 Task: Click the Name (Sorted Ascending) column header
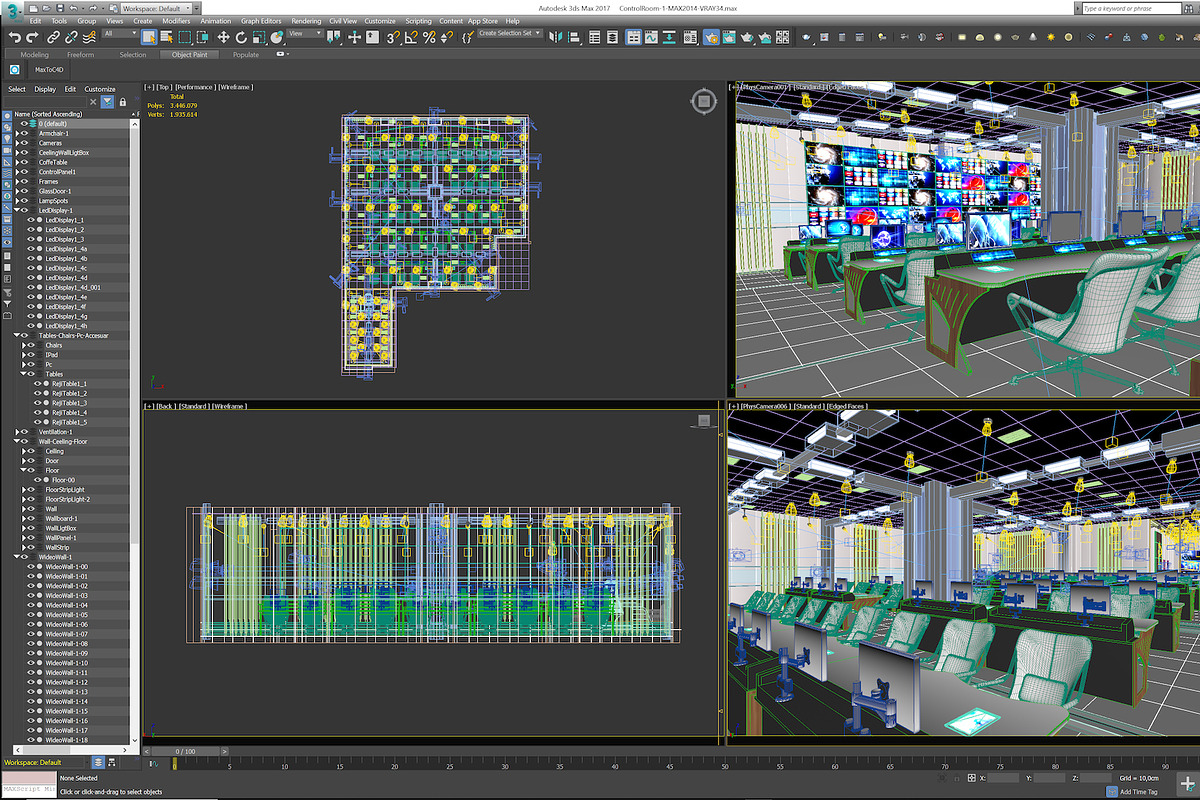tap(49, 113)
